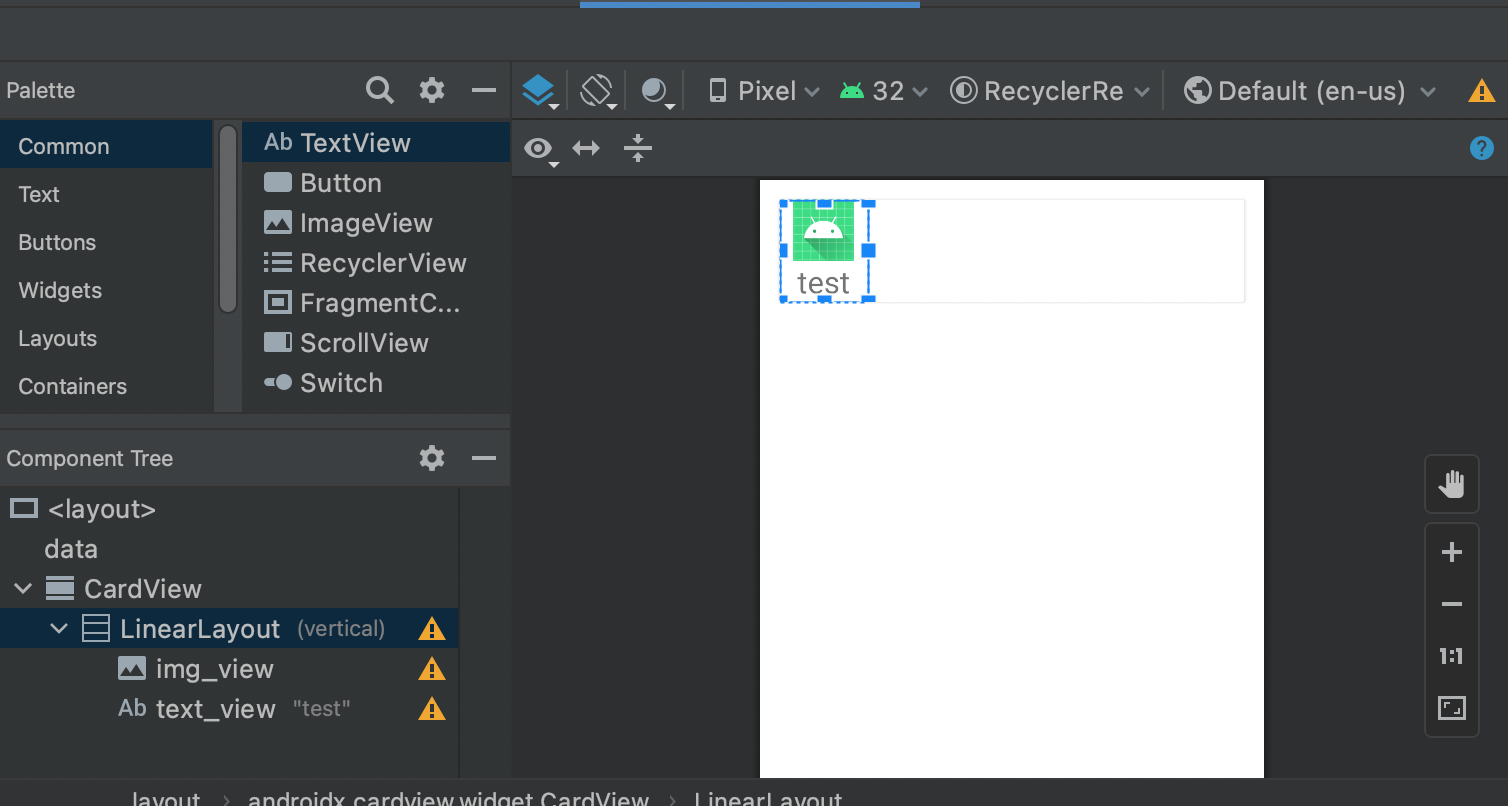1508x806 pixels.
Task: Open Palette settings gear
Action: [432, 91]
